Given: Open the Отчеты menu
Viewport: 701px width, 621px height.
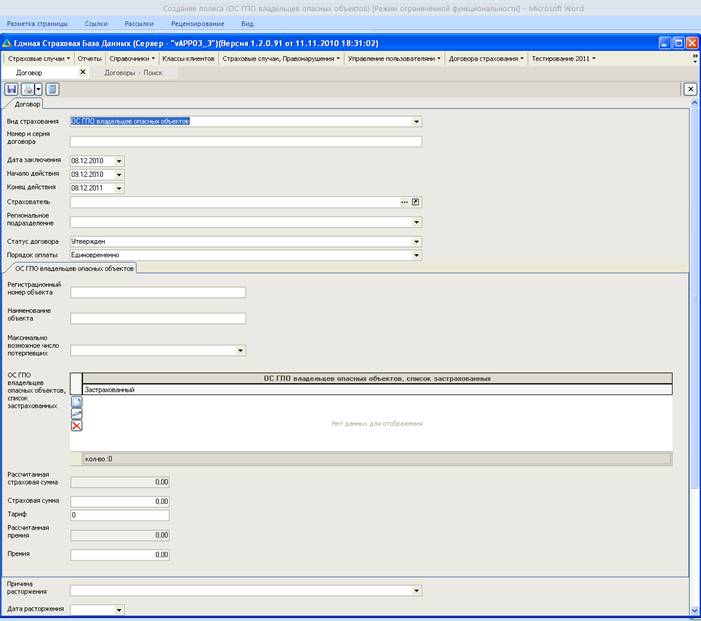Looking at the screenshot, I should pos(90,59).
